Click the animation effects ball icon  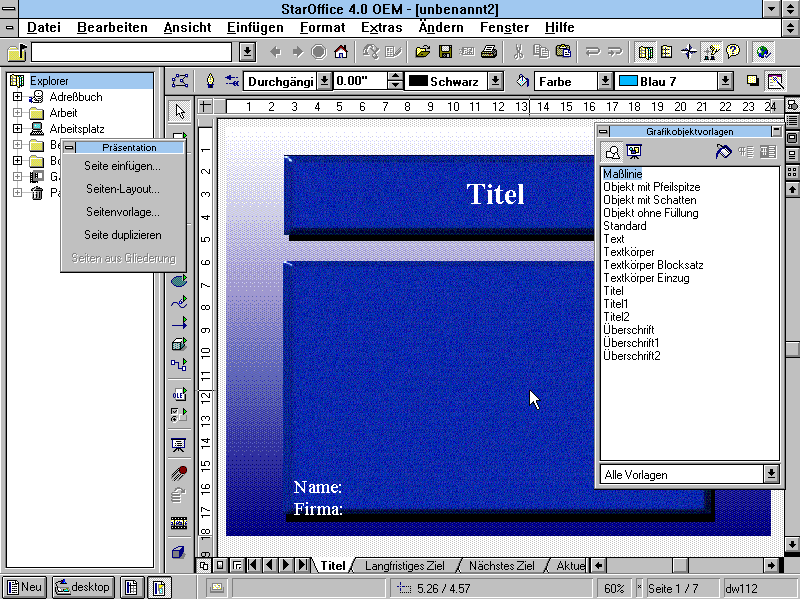coord(179,473)
